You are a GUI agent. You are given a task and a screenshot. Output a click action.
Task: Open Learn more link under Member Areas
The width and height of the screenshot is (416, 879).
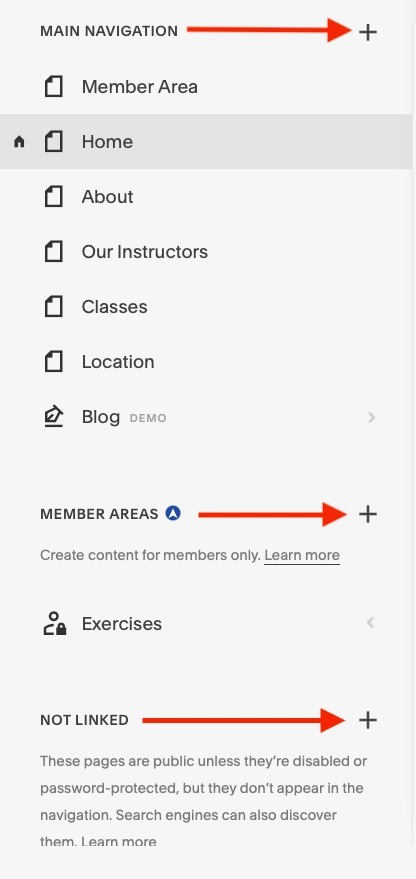click(302, 555)
